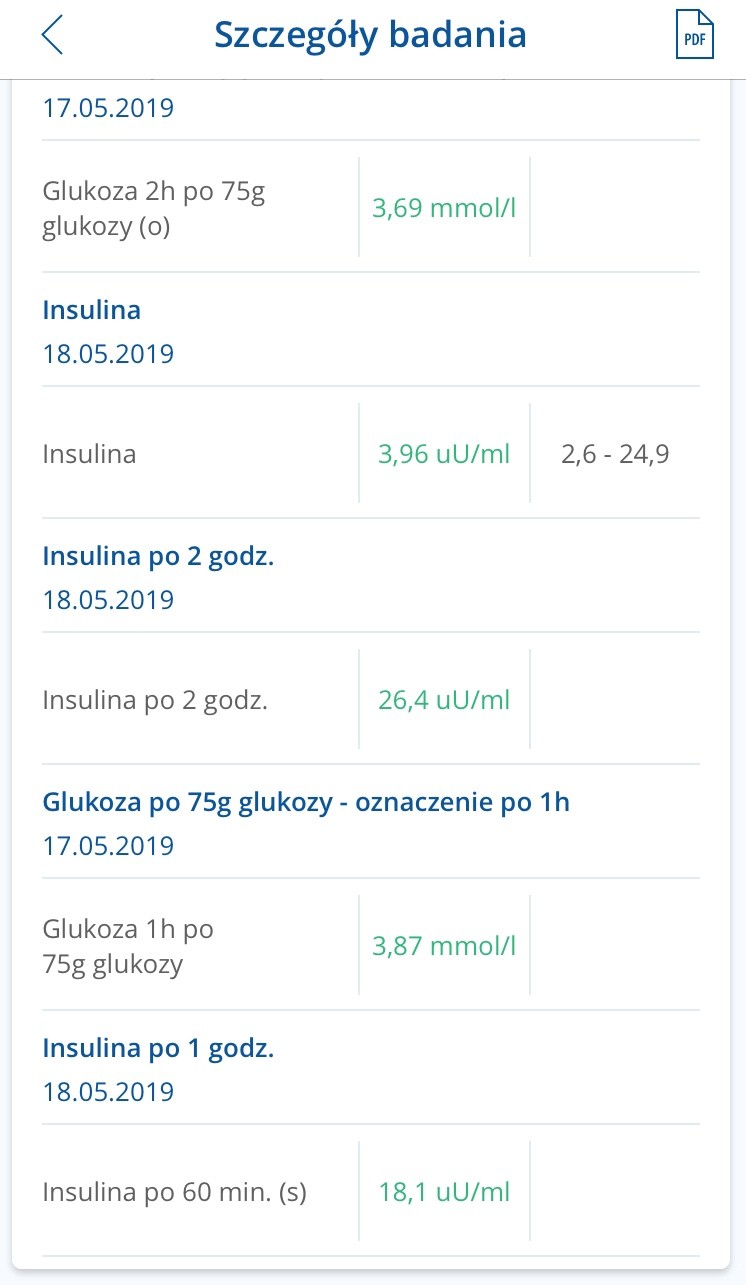746x1285 pixels.
Task: Click the date under Insulina po 1 godz.
Action: click(x=108, y=1091)
